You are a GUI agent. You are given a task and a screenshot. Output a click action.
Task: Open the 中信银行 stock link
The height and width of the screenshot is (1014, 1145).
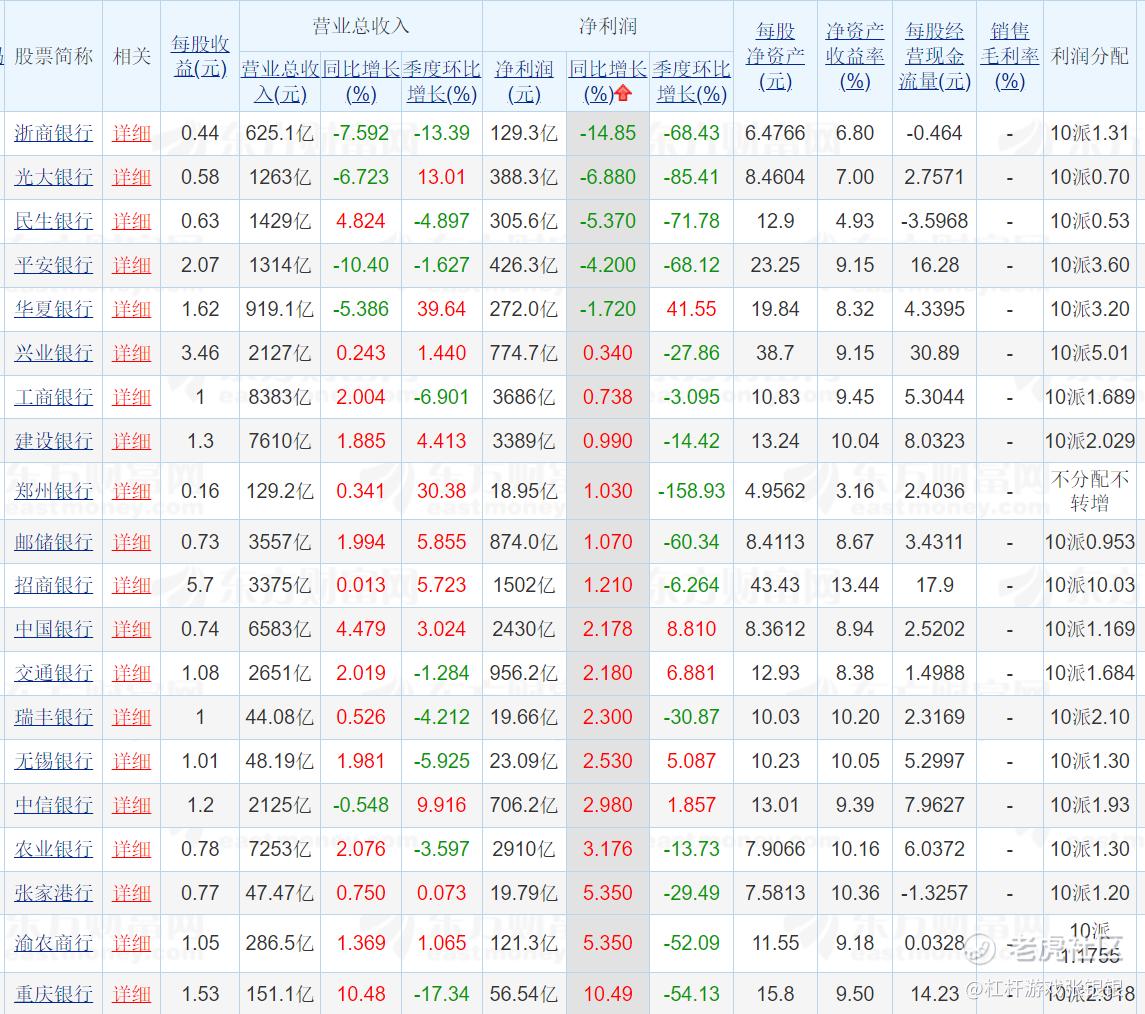53,804
